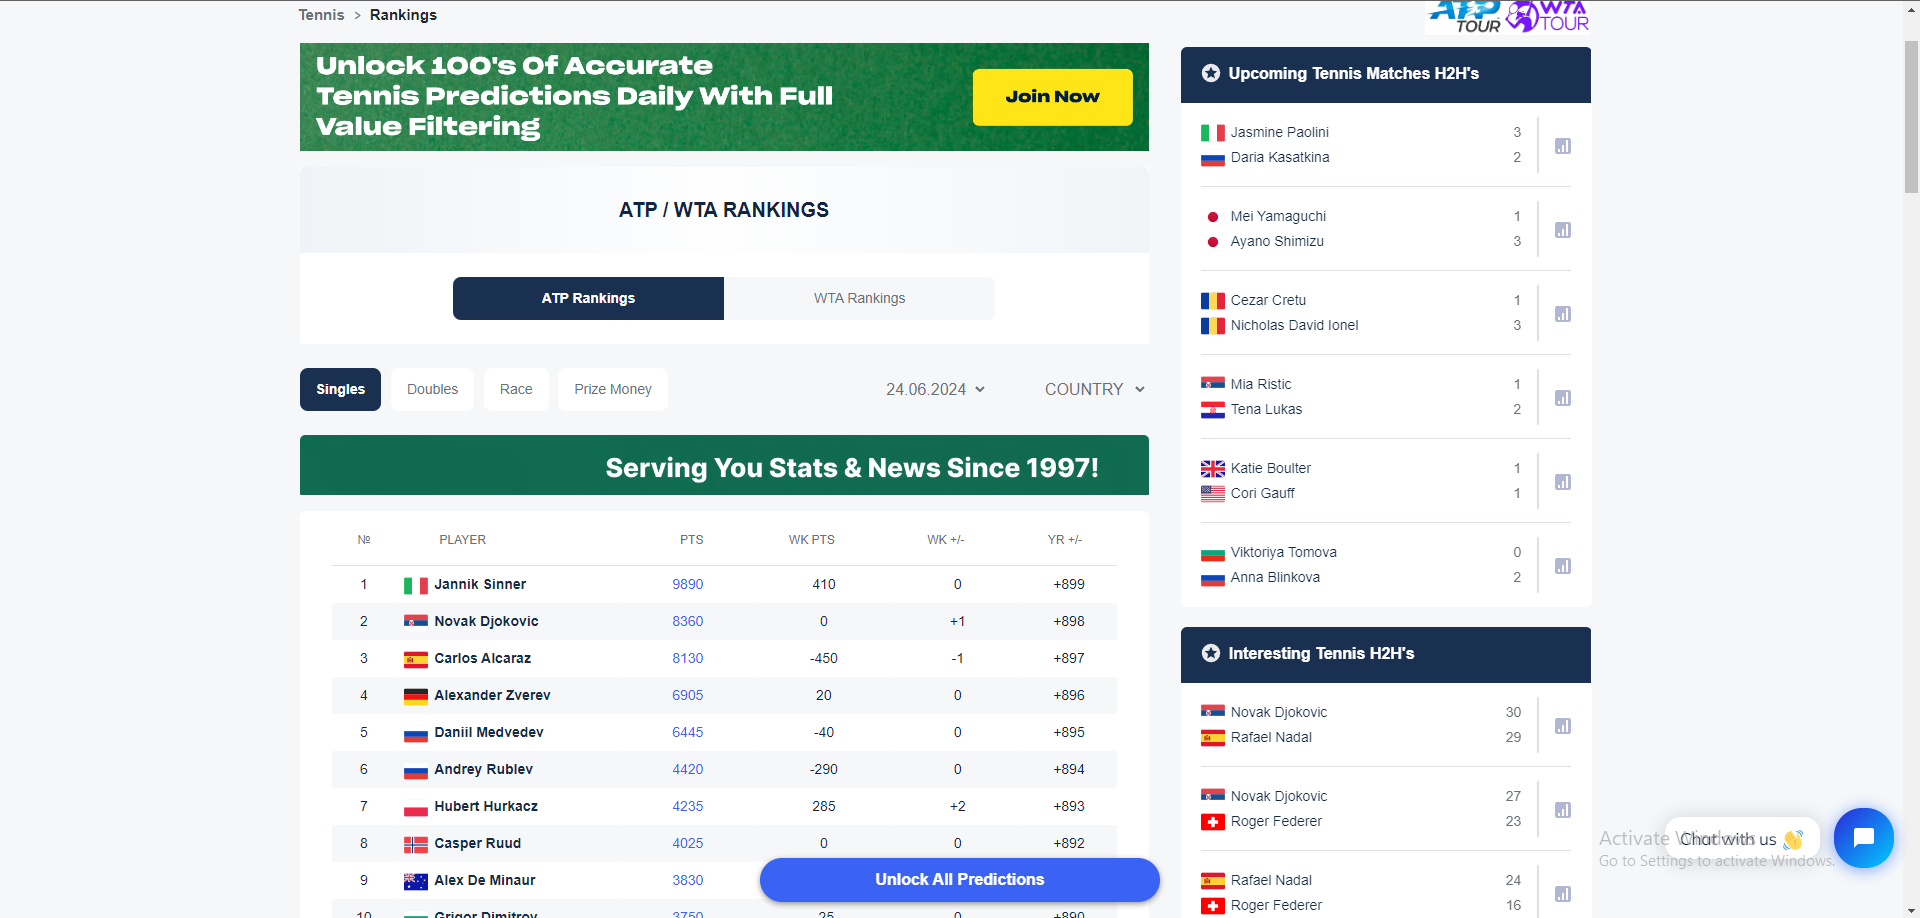Viewport: 1920px width, 918px height.
Task: Open Alexander Zverev's player page
Action: tap(492, 695)
